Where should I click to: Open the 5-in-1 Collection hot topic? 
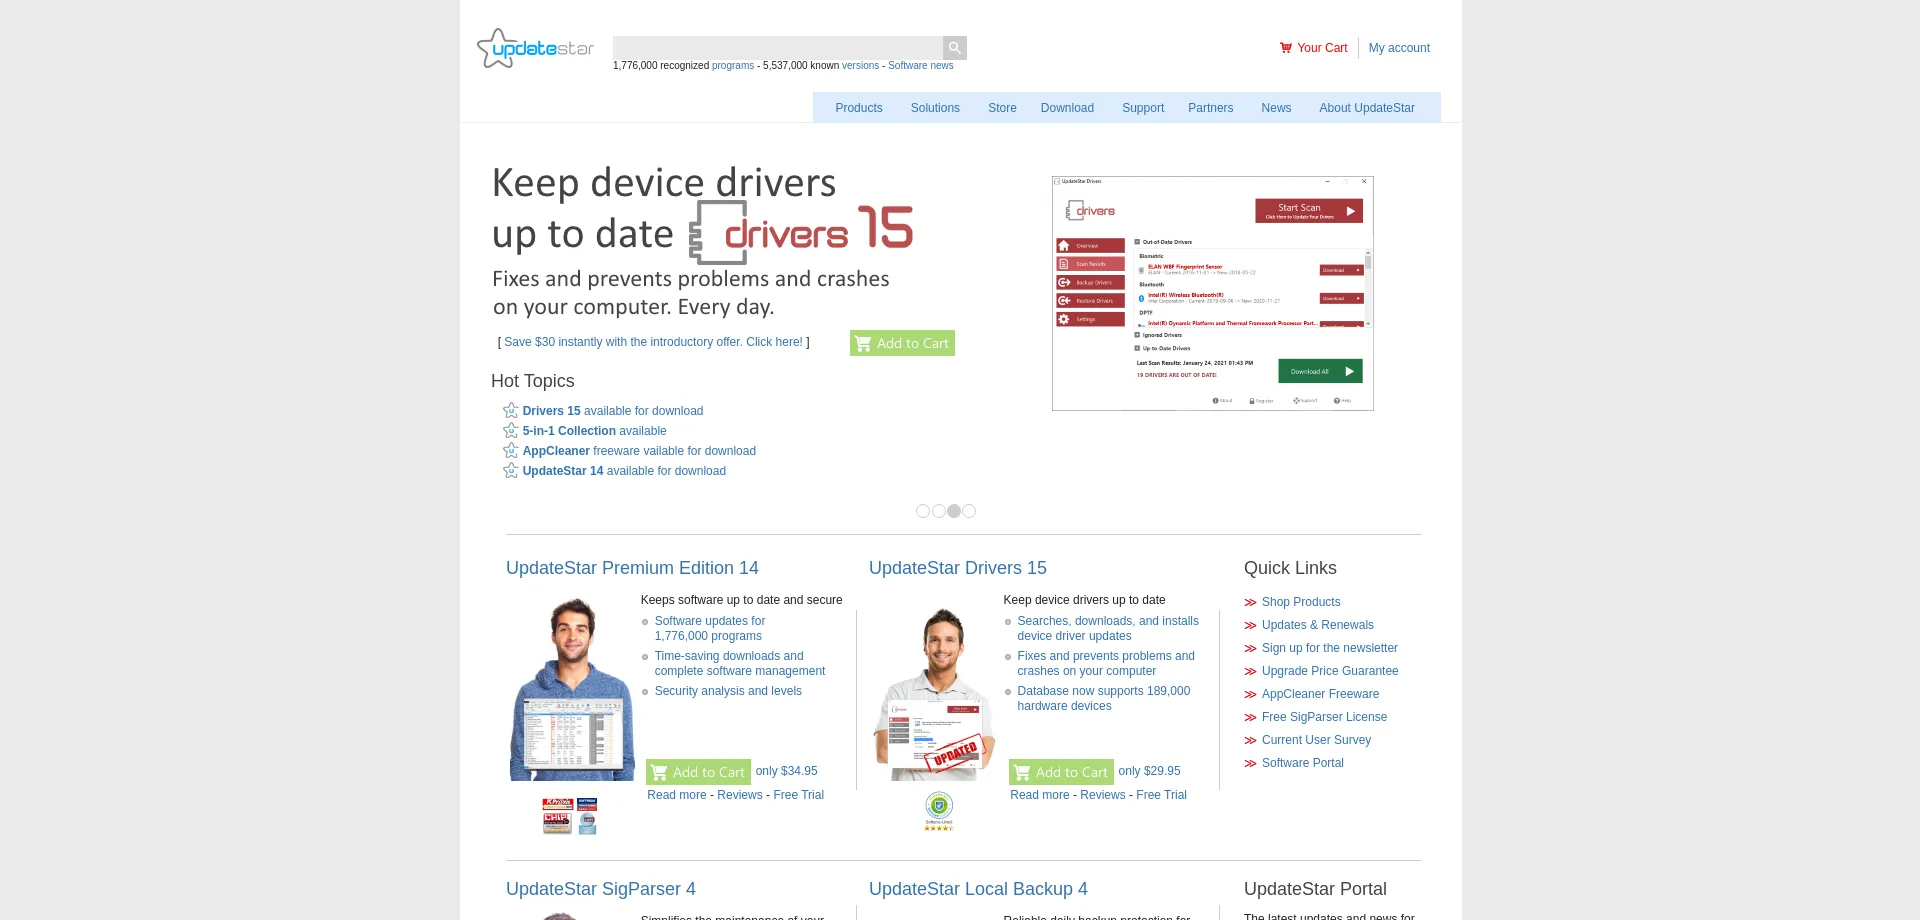(594, 431)
